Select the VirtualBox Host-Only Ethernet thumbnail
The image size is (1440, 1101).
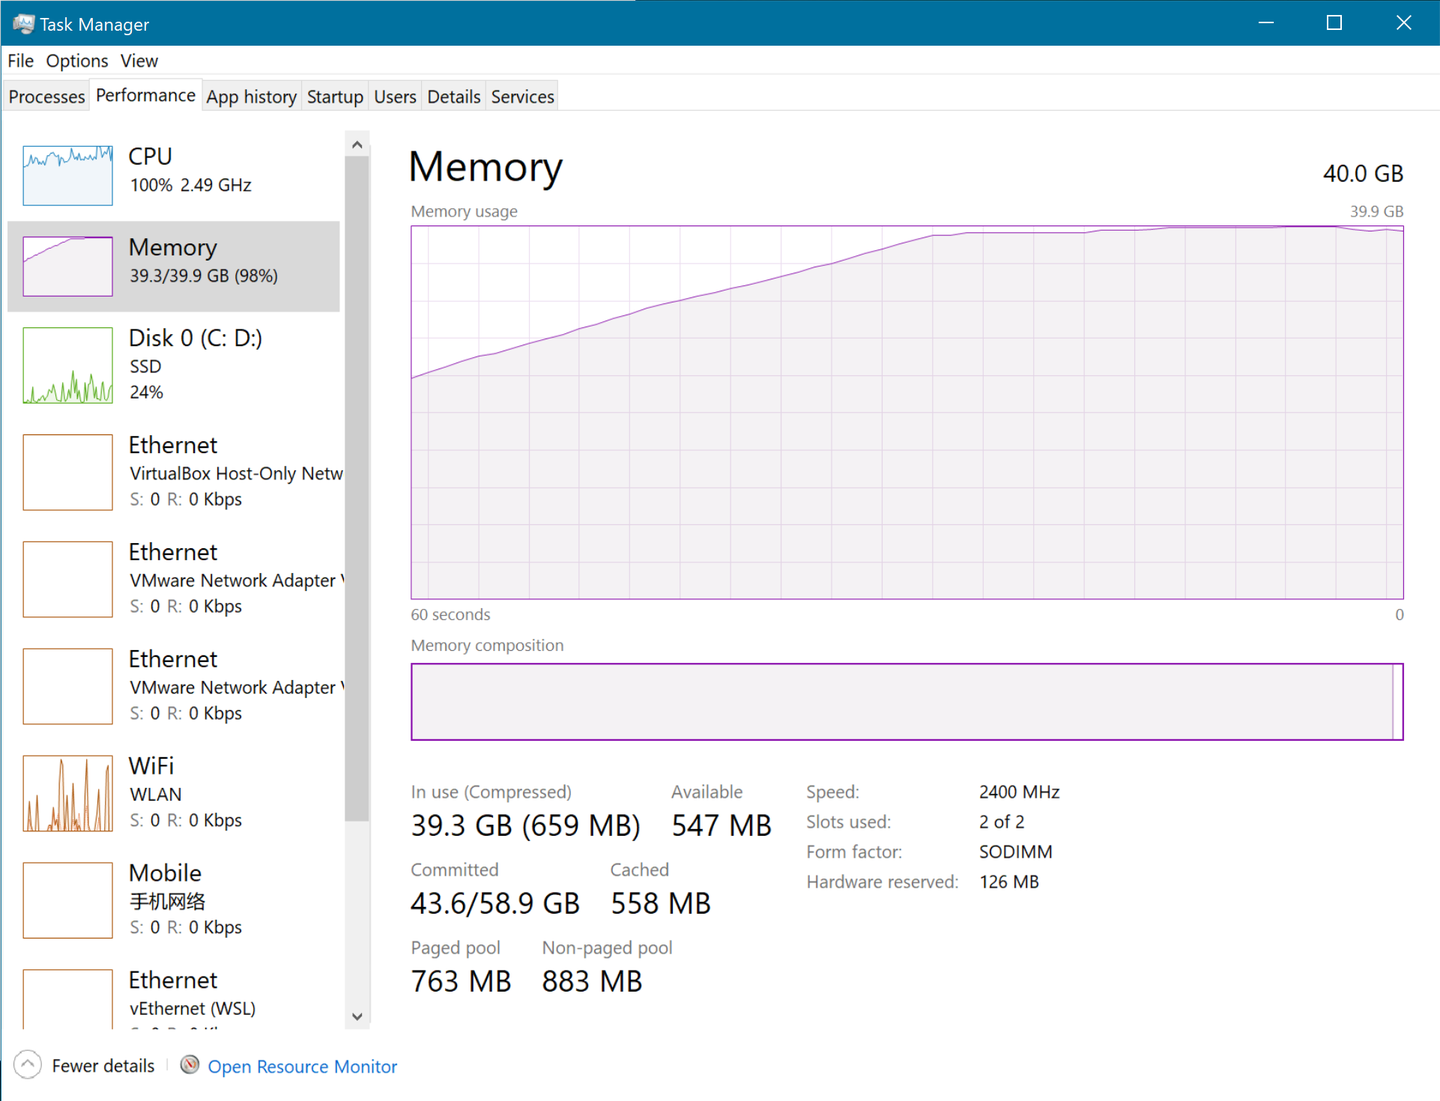click(68, 472)
